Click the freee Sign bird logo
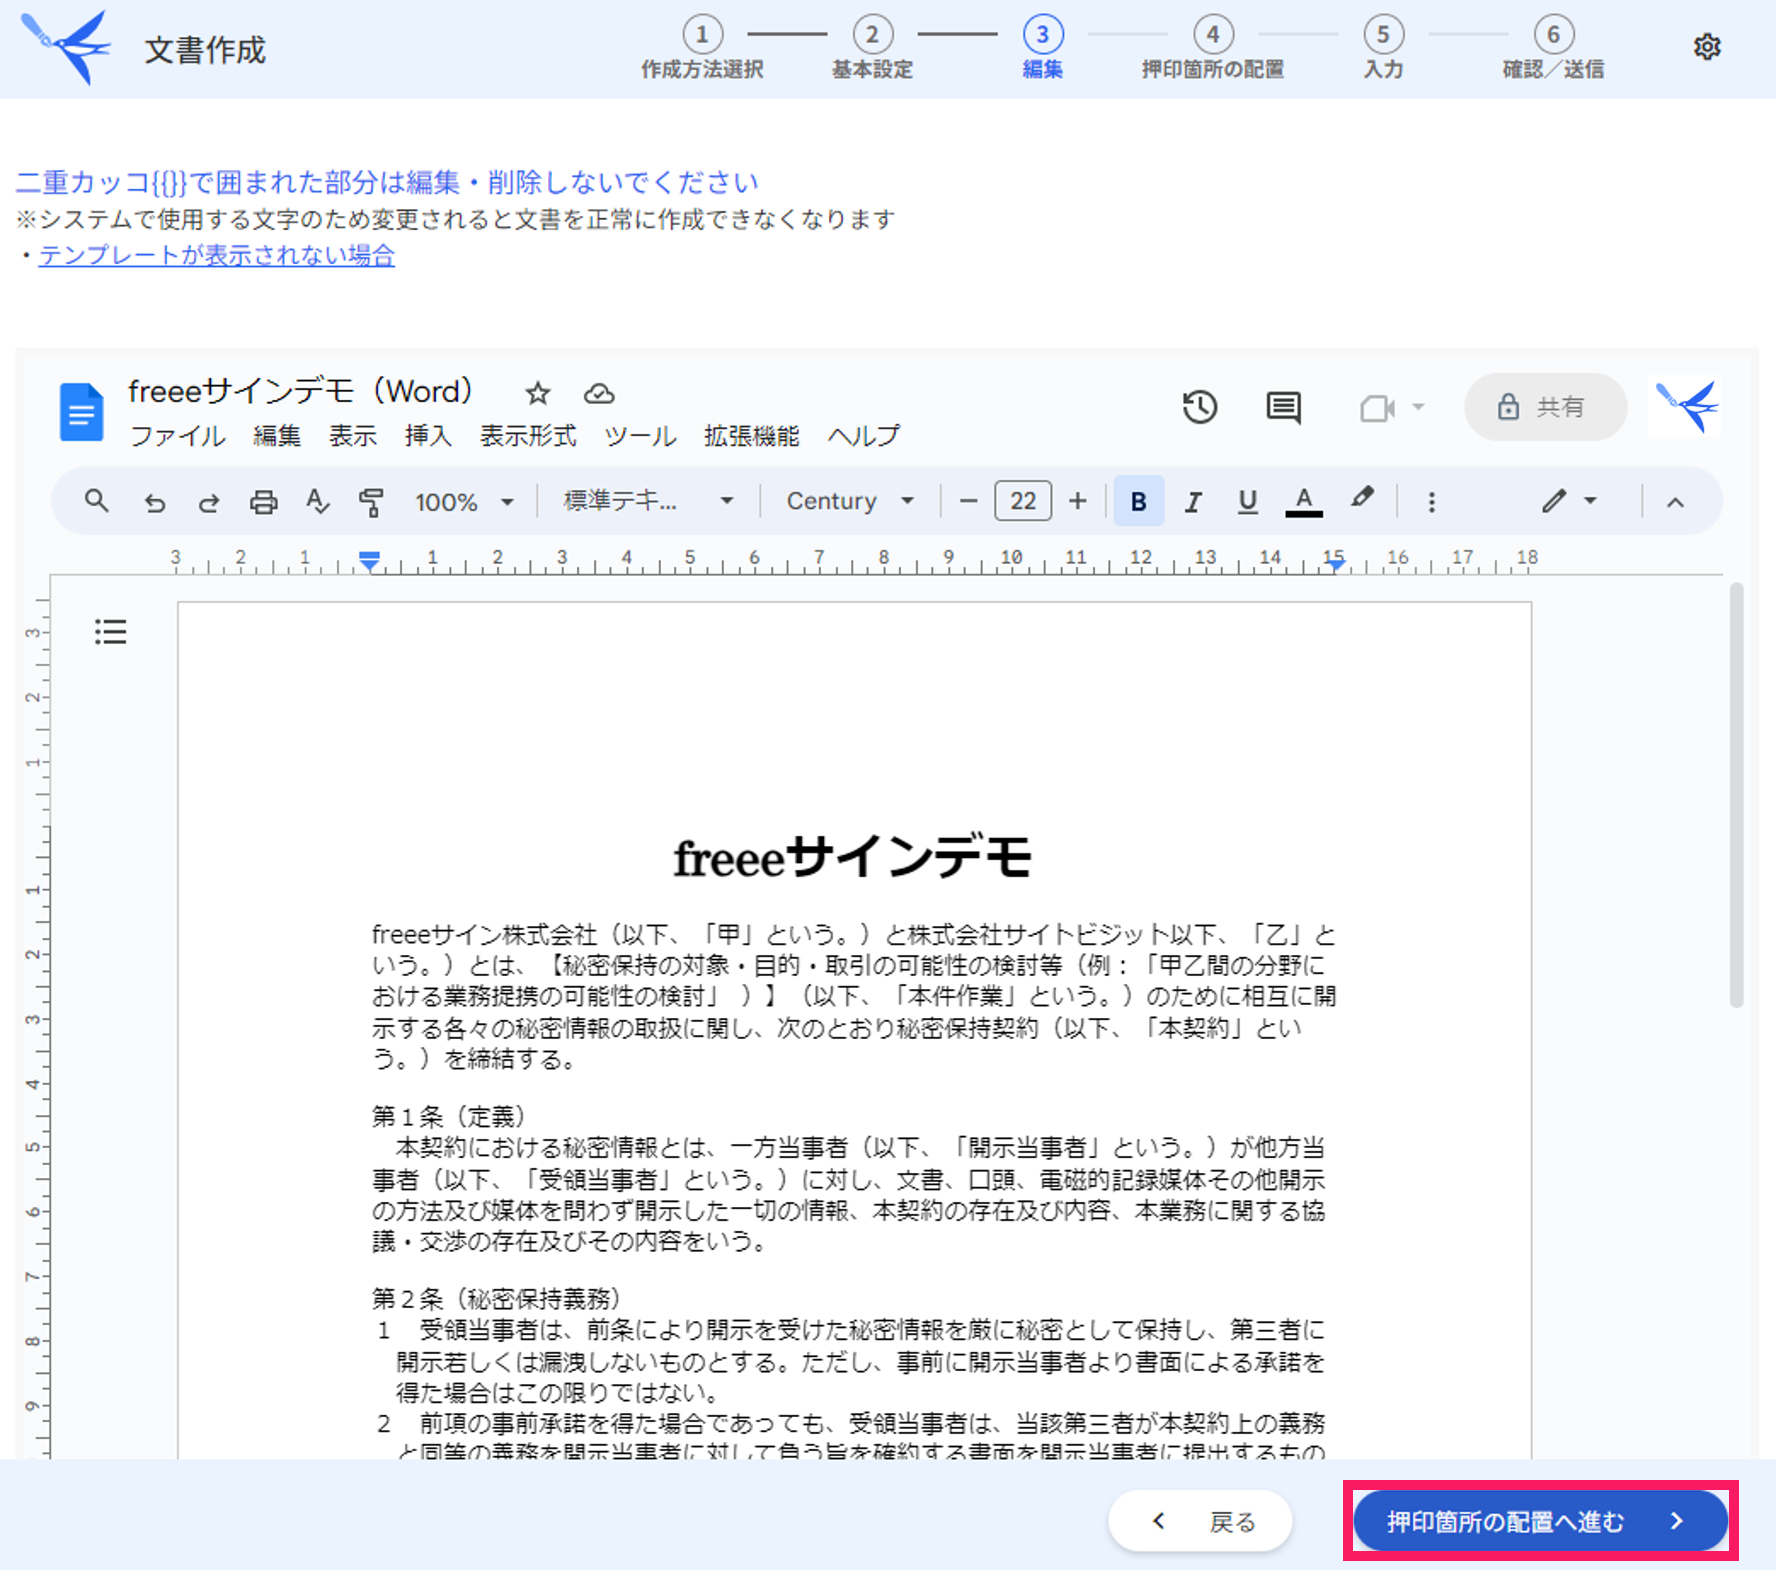 click(x=67, y=47)
